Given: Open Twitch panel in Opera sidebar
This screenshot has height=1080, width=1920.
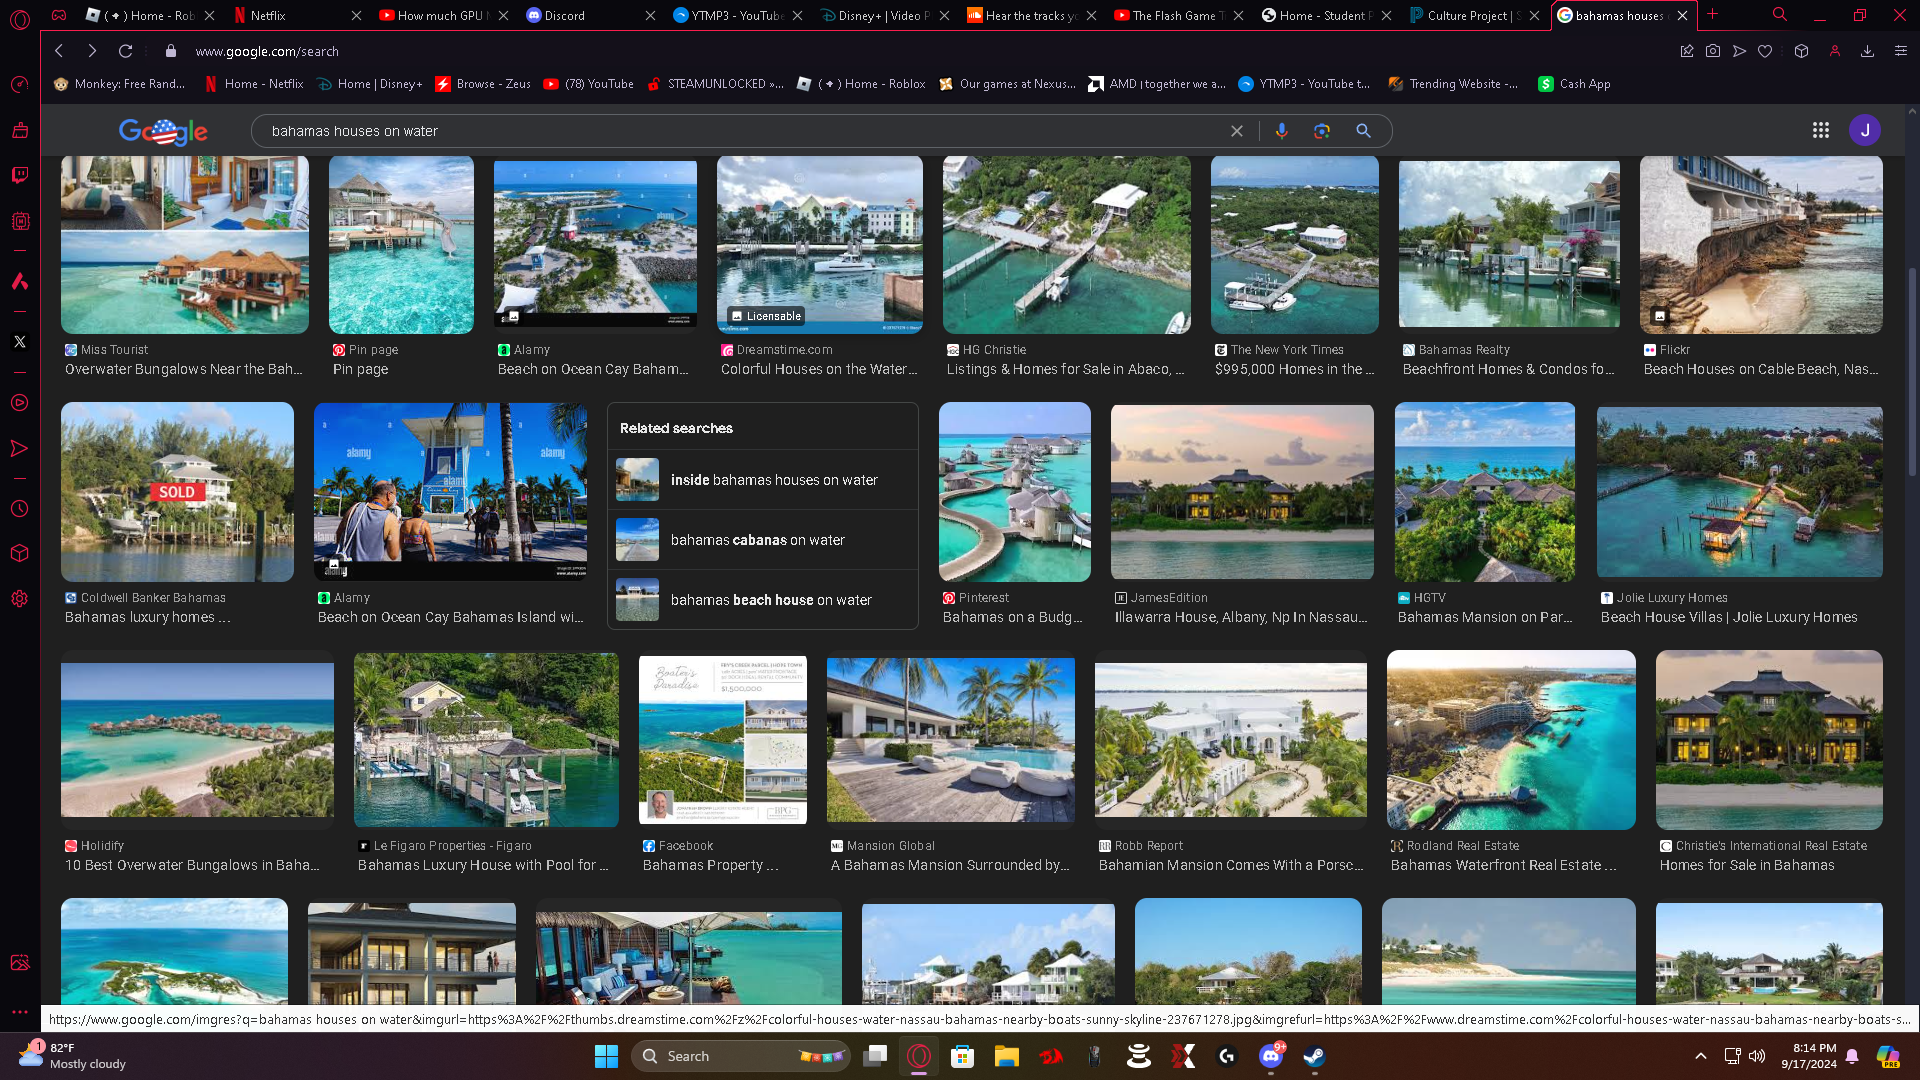Looking at the screenshot, I should [x=19, y=175].
